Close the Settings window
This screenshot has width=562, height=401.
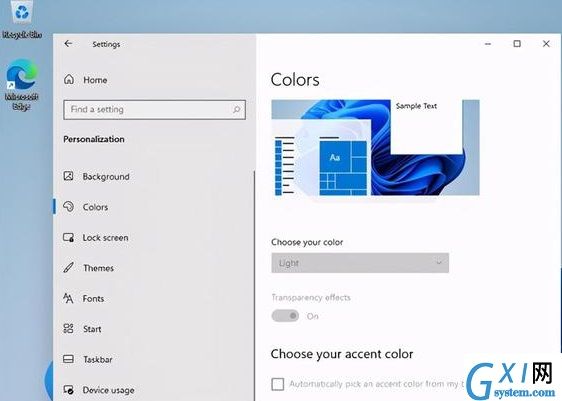click(546, 44)
